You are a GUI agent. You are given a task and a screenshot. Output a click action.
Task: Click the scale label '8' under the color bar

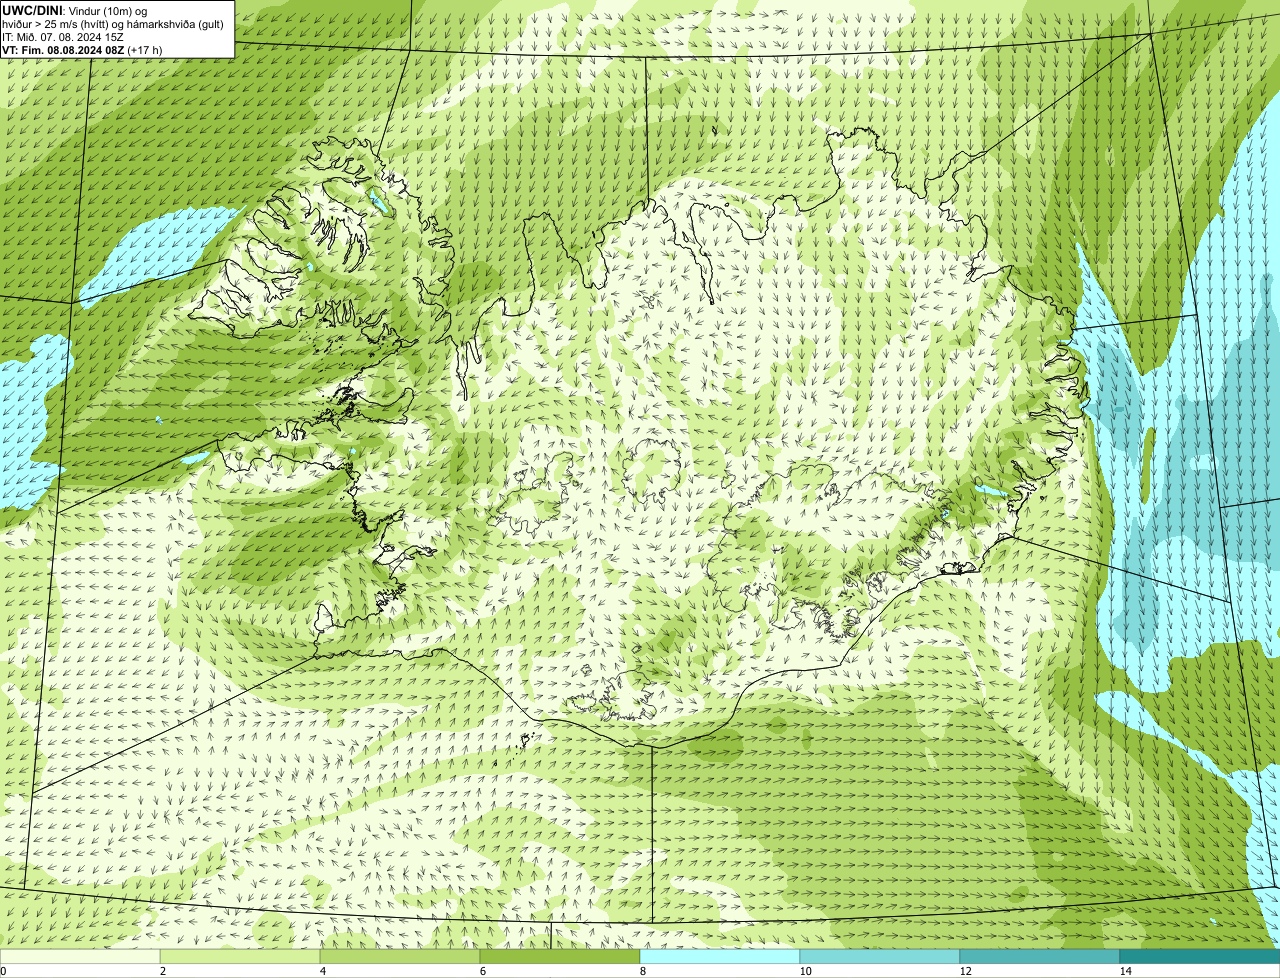click(642, 971)
